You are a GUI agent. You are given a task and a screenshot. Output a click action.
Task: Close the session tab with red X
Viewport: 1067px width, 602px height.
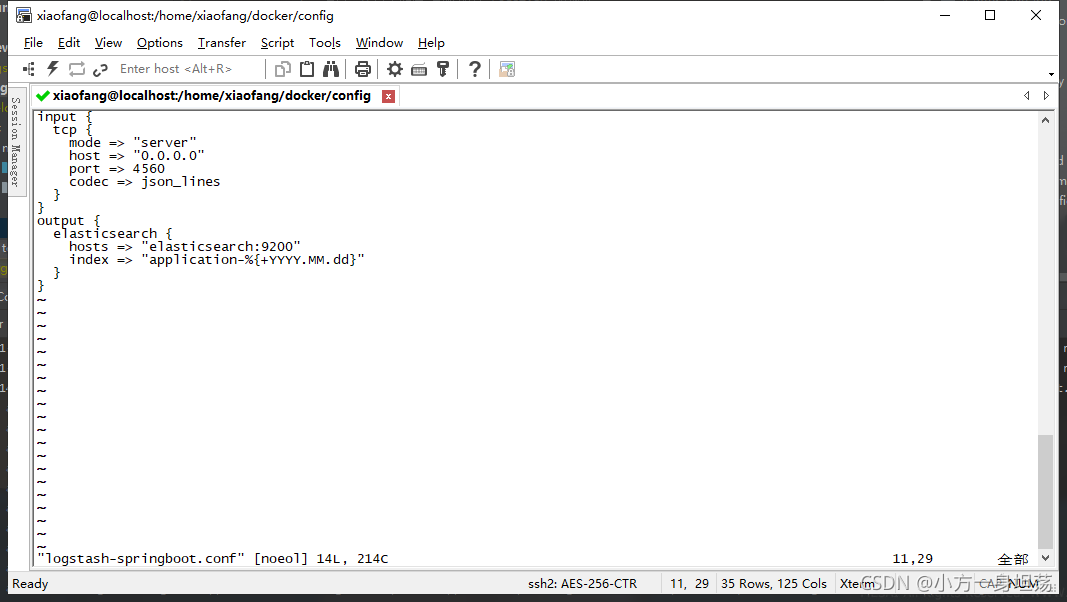[x=389, y=97]
